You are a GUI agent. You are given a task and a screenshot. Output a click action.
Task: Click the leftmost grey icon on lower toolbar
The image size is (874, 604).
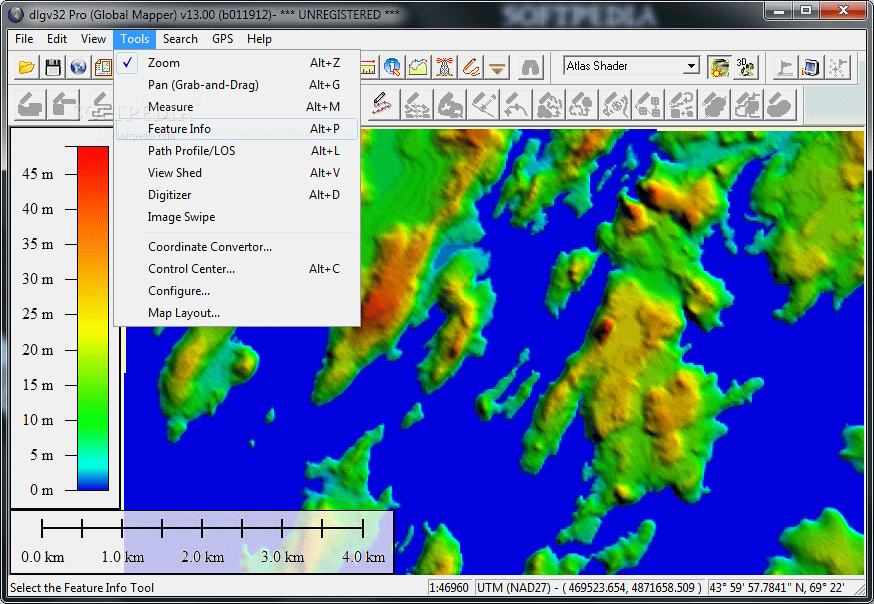[30, 104]
